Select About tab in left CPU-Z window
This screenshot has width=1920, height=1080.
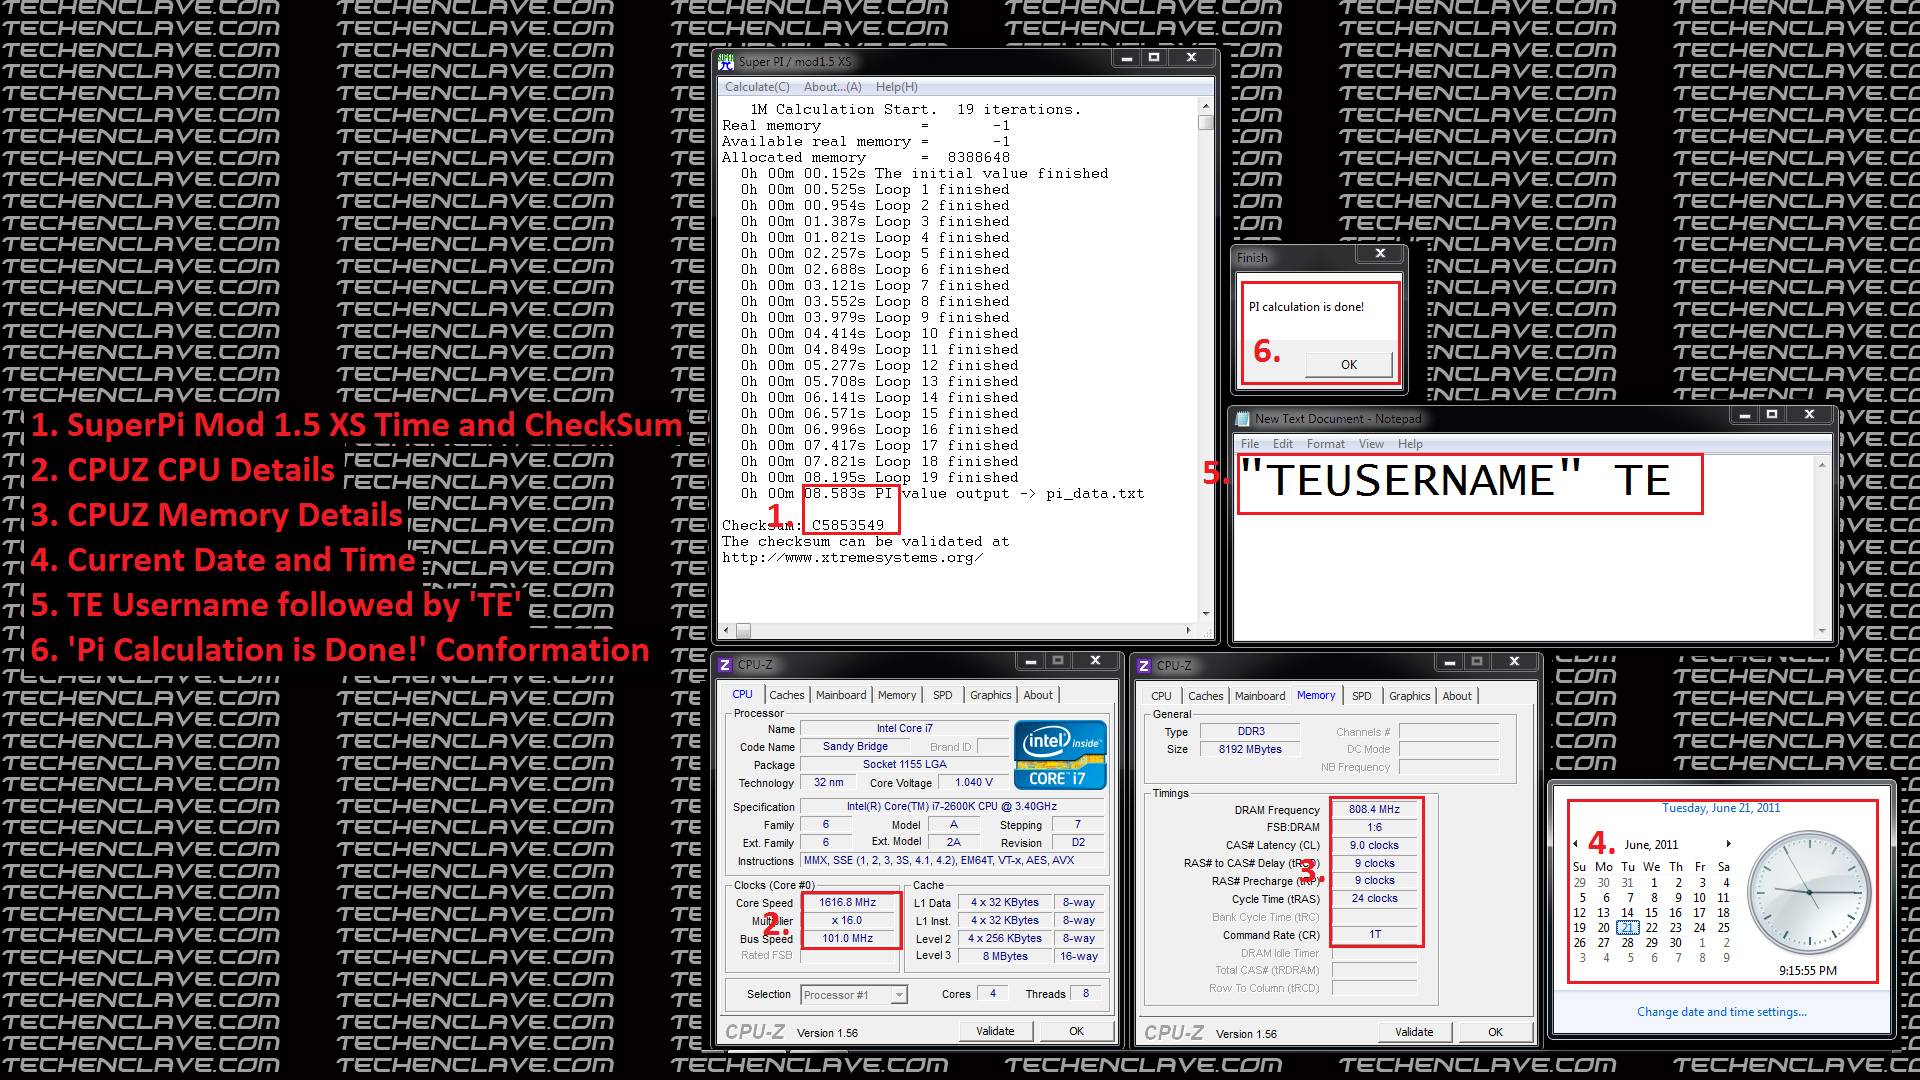point(1038,695)
